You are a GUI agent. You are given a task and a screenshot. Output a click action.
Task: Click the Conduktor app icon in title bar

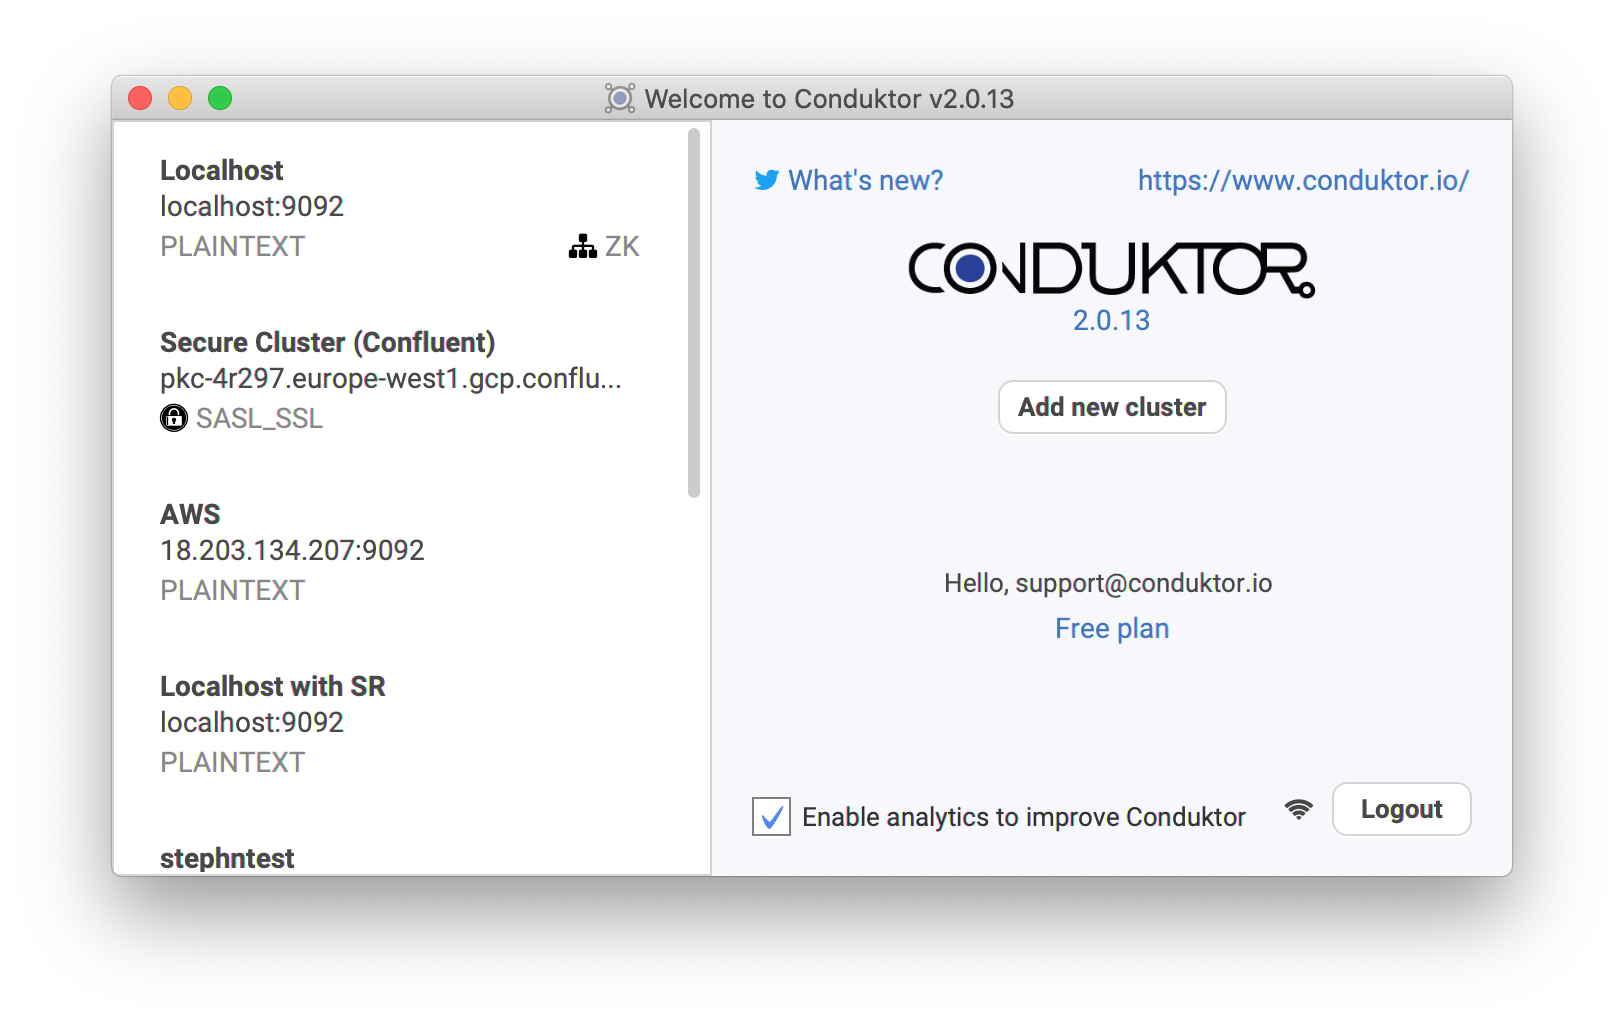pyautogui.click(x=620, y=98)
